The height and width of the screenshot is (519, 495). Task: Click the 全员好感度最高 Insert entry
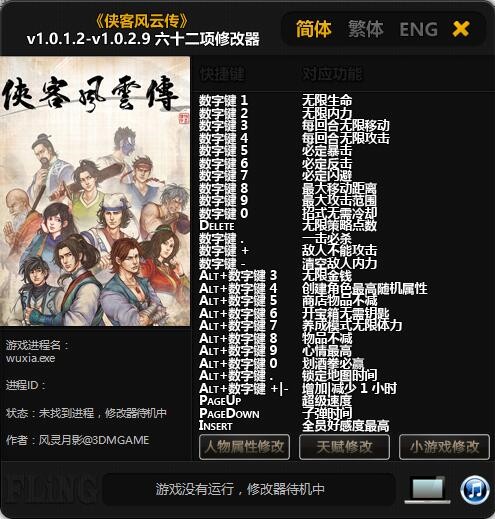click(346, 426)
